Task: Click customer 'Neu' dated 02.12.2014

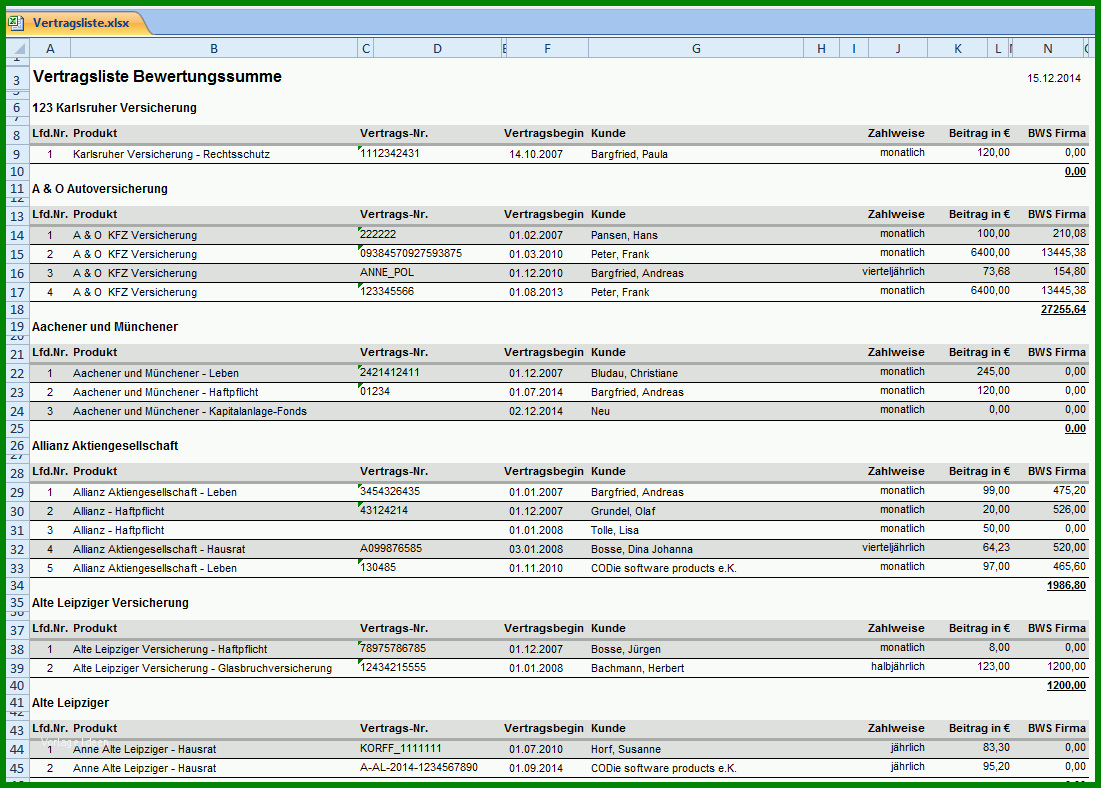Action: (x=600, y=411)
